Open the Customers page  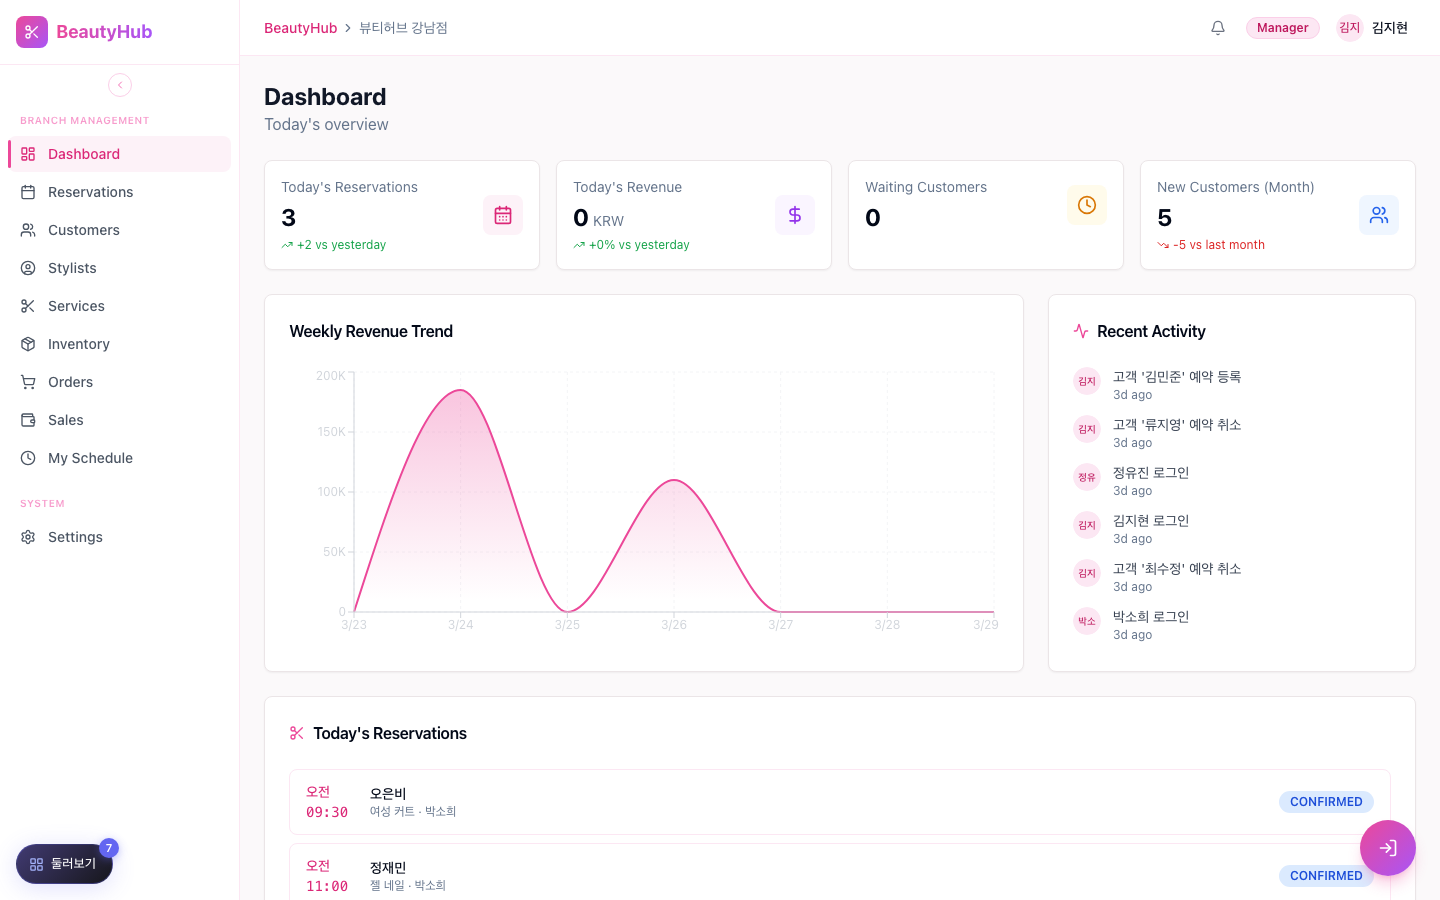tap(120, 230)
